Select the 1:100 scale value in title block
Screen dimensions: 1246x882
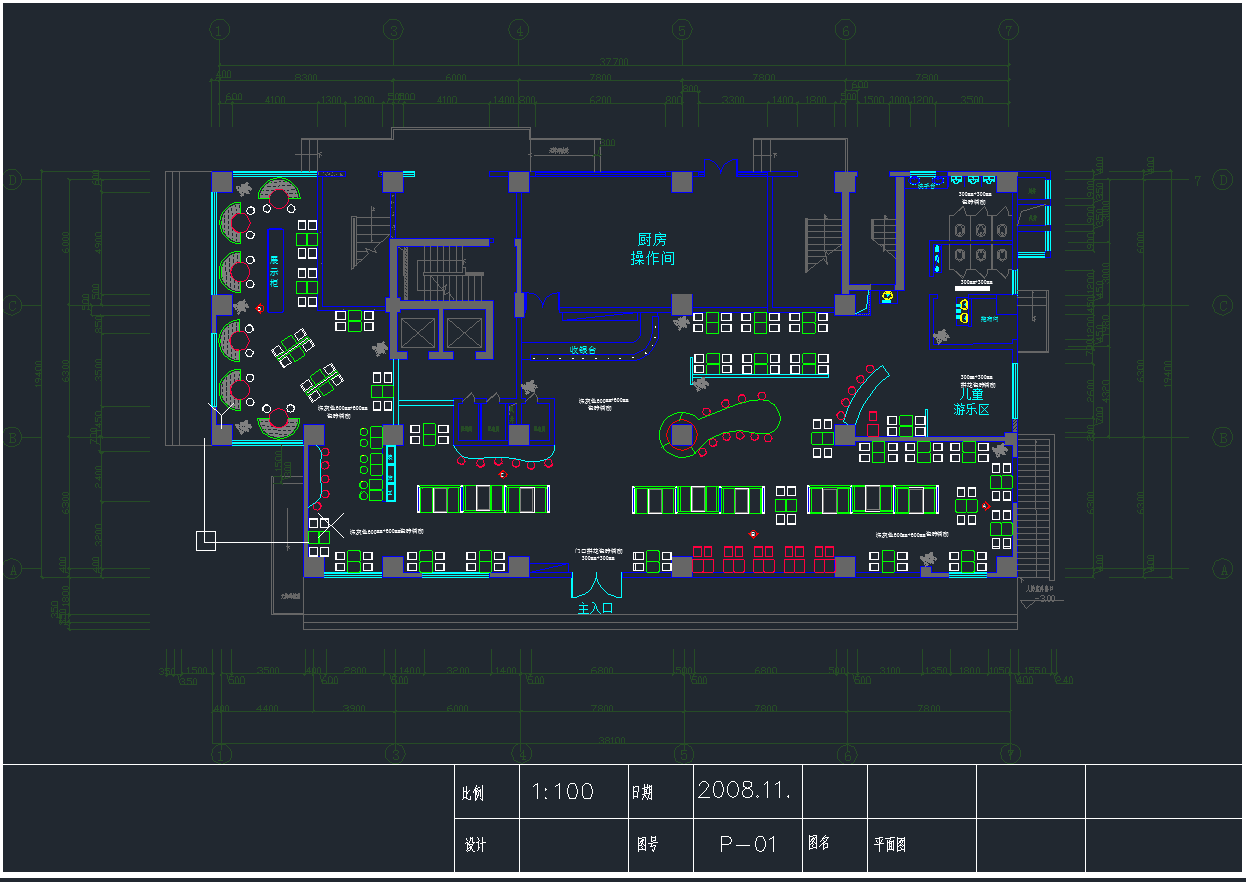tap(562, 792)
